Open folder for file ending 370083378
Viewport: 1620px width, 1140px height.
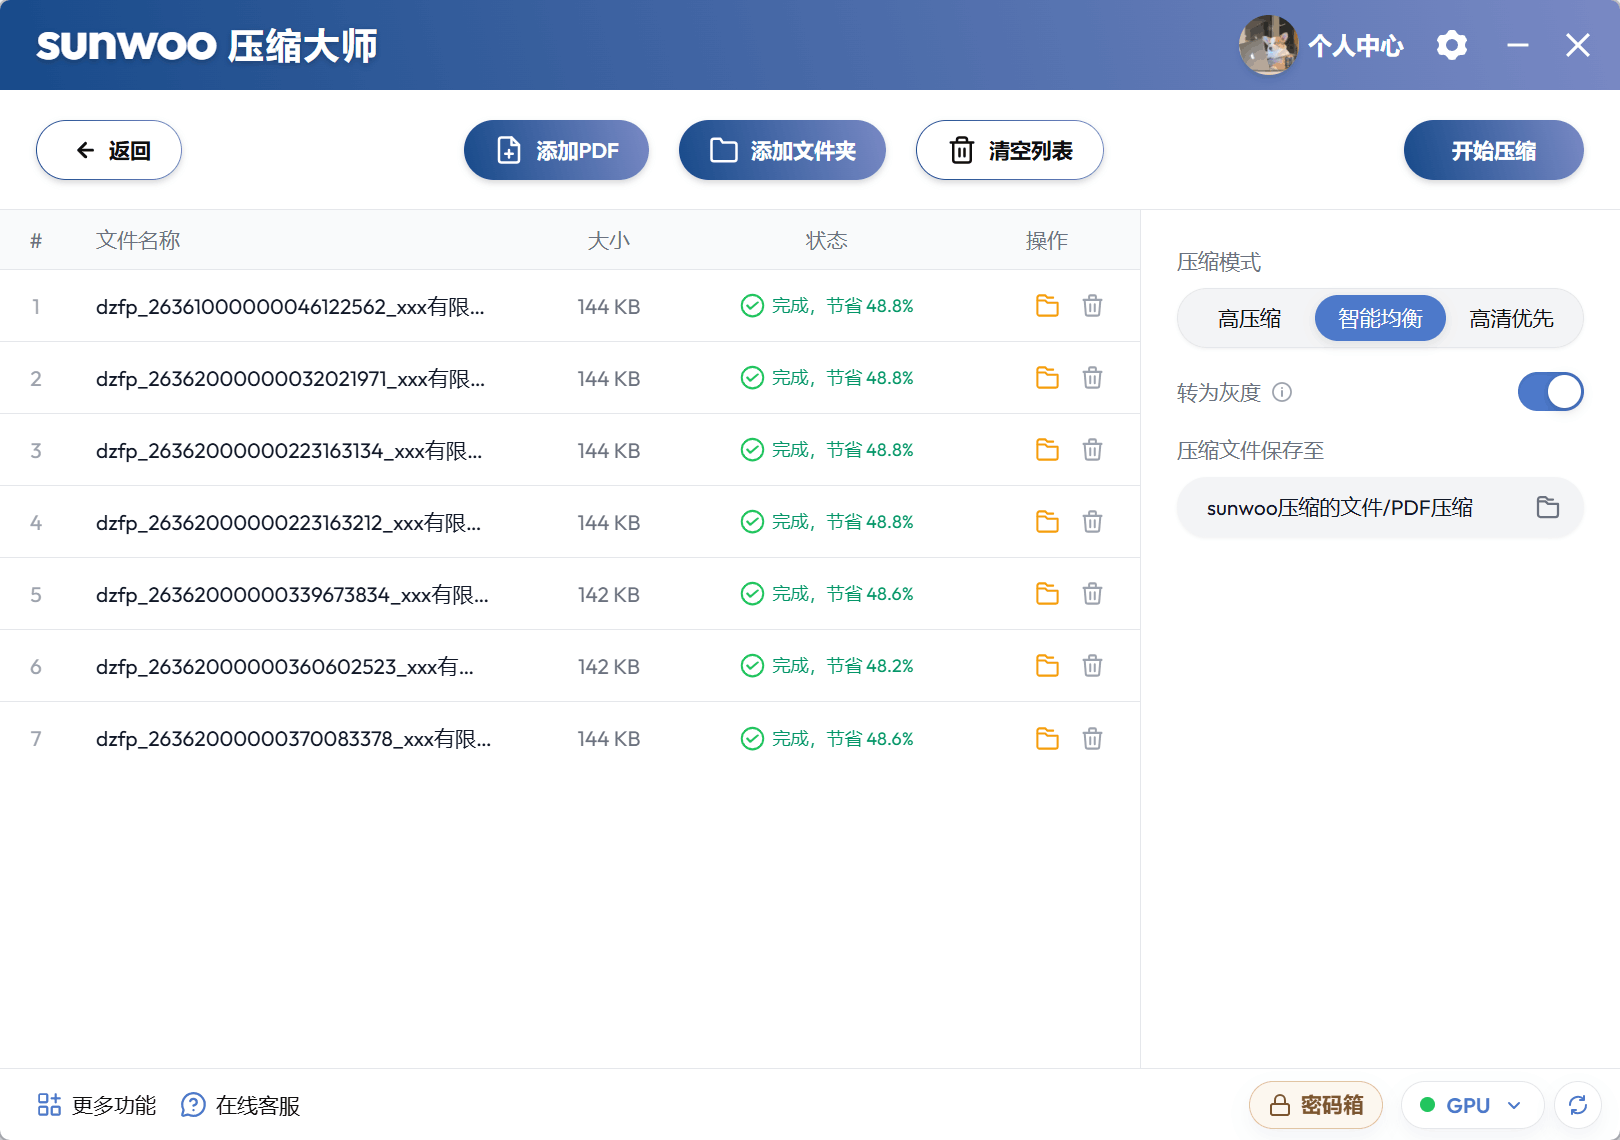[1047, 739]
